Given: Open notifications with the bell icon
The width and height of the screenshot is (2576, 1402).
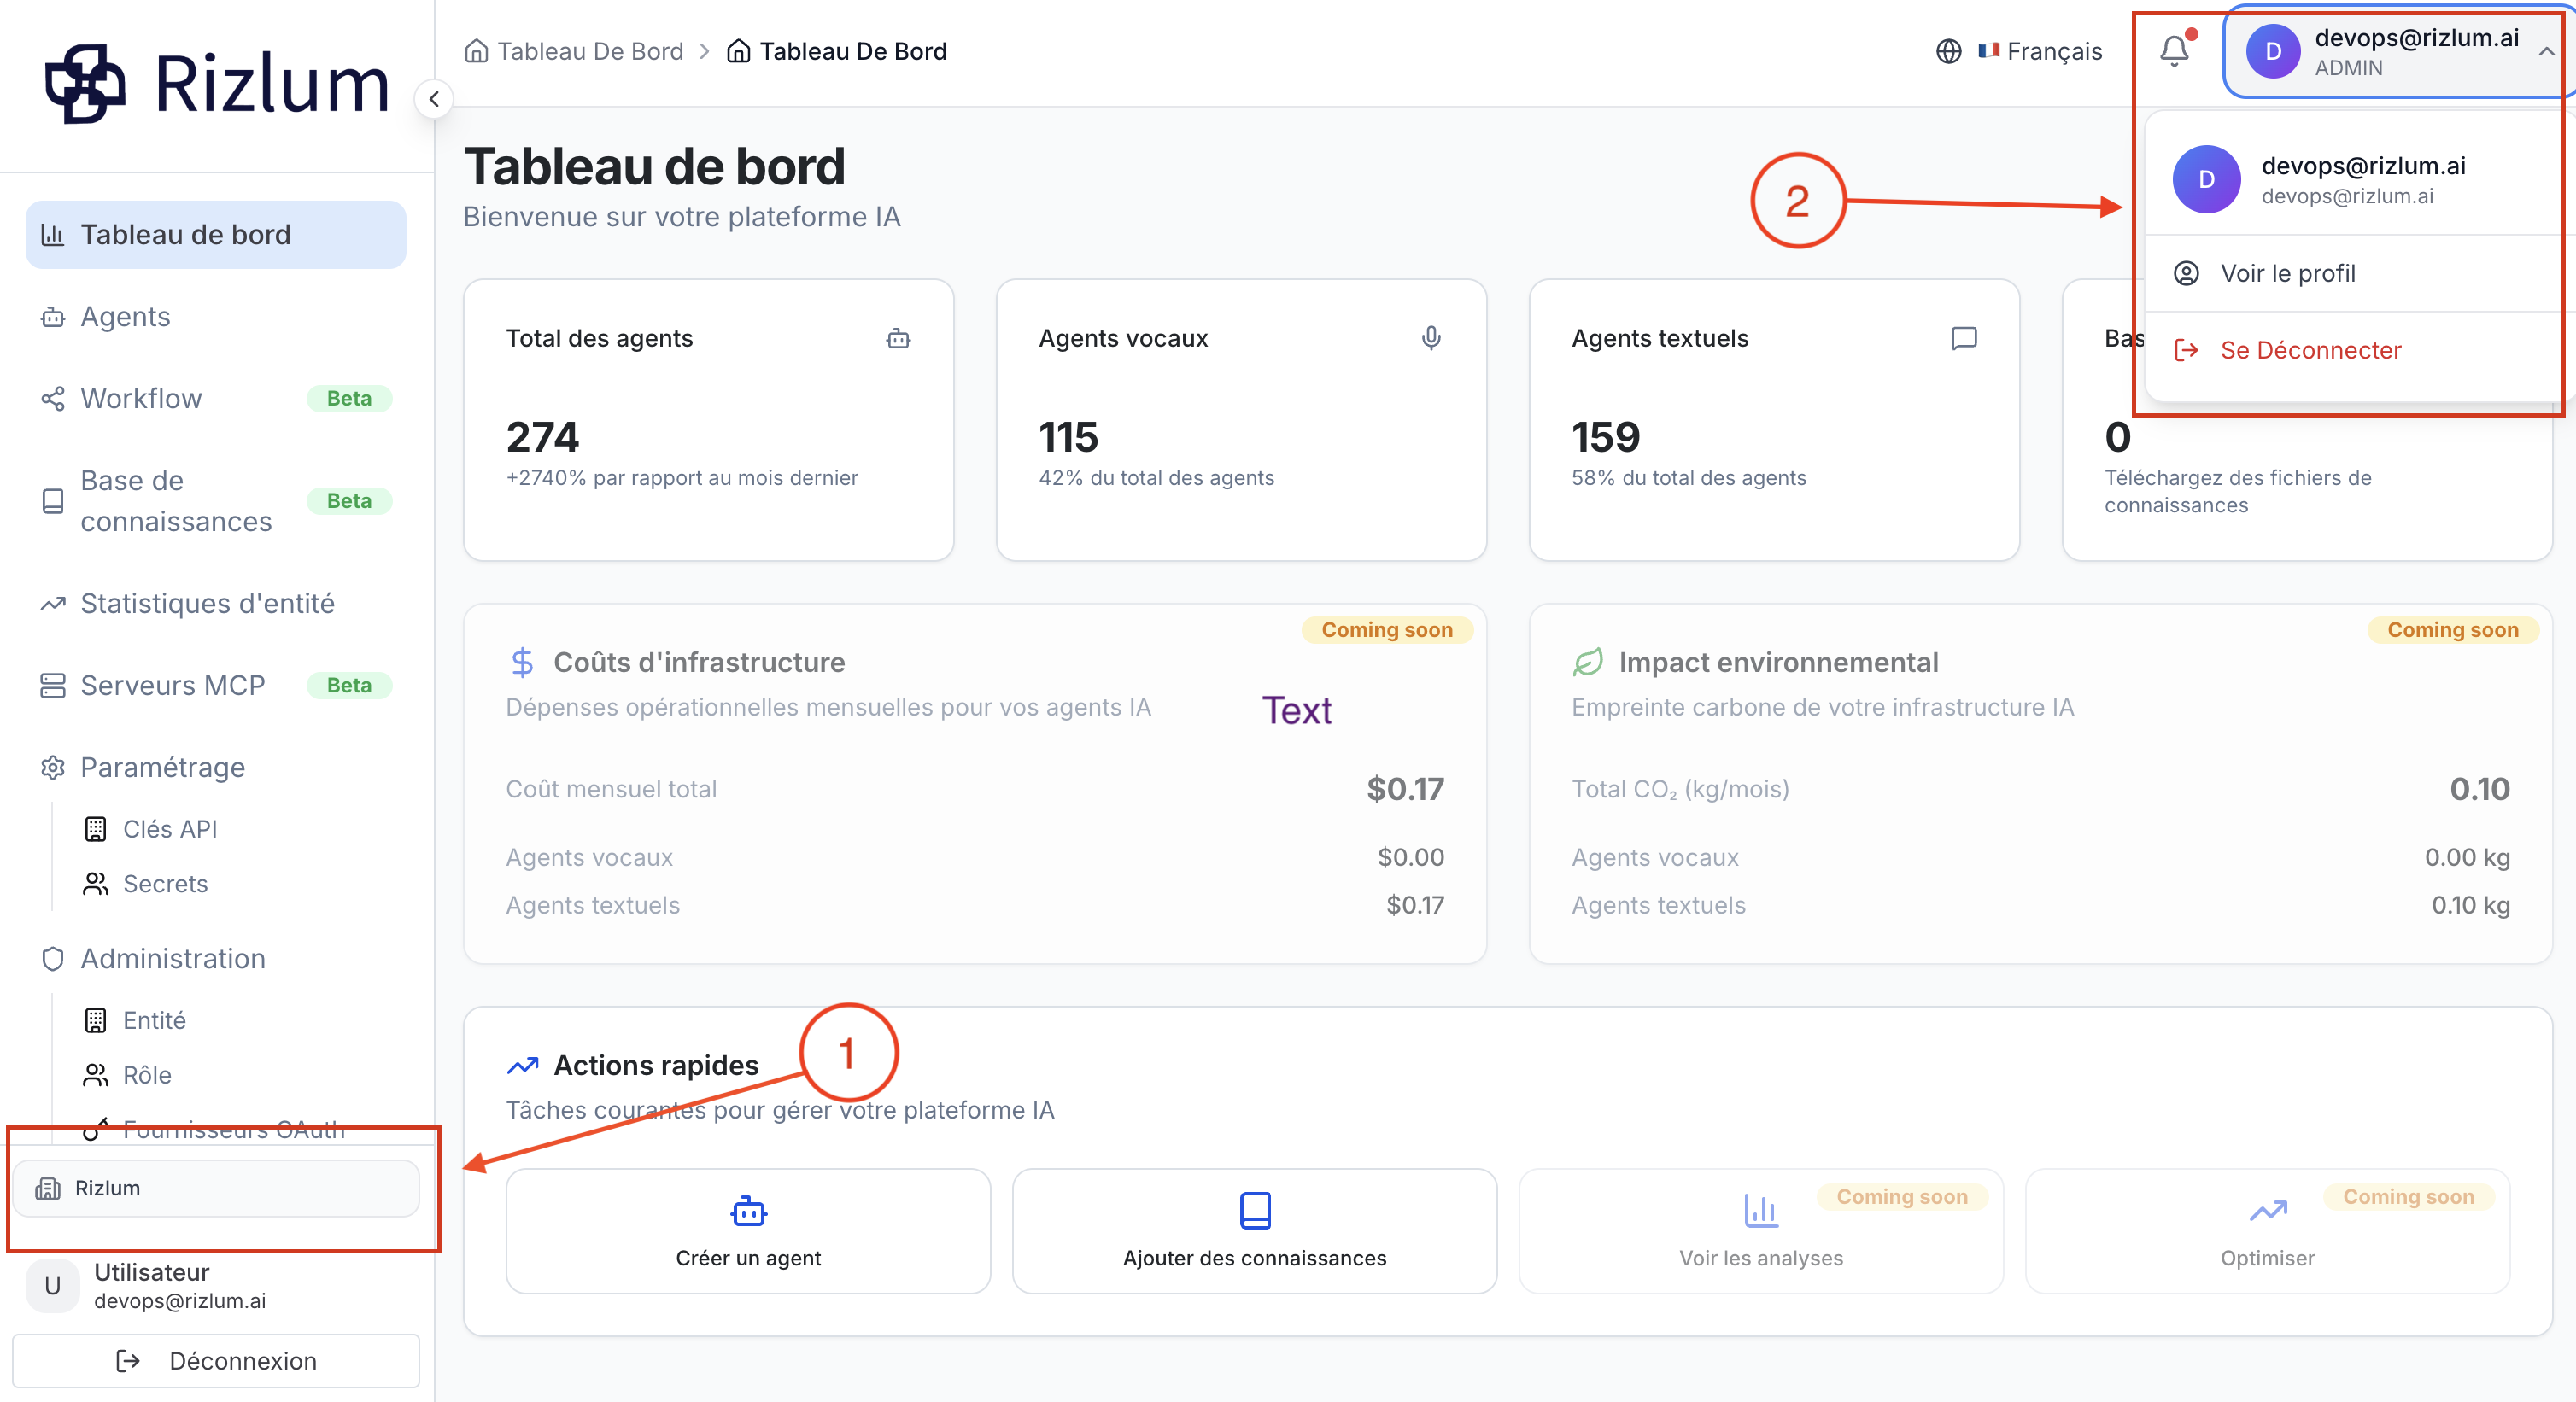Looking at the screenshot, I should point(2175,50).
